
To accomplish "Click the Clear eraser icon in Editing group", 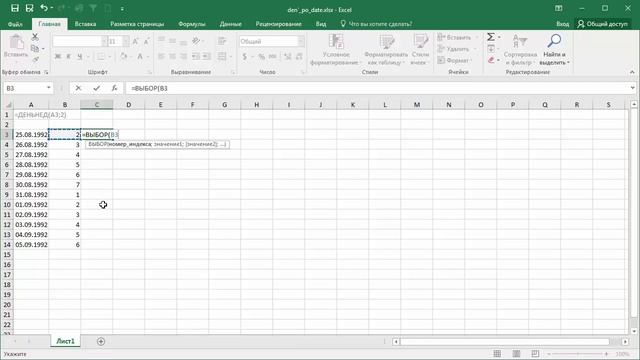I will 491,60.
